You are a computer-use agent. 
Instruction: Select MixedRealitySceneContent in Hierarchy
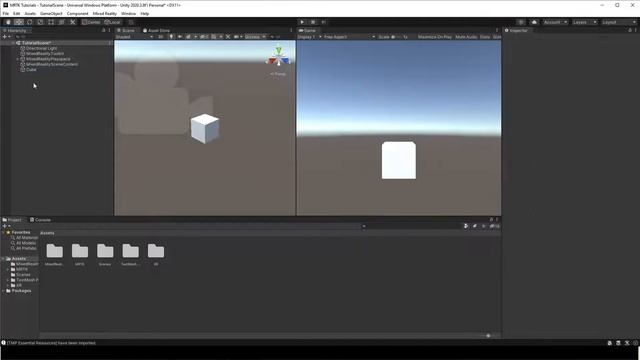[51, 64]
